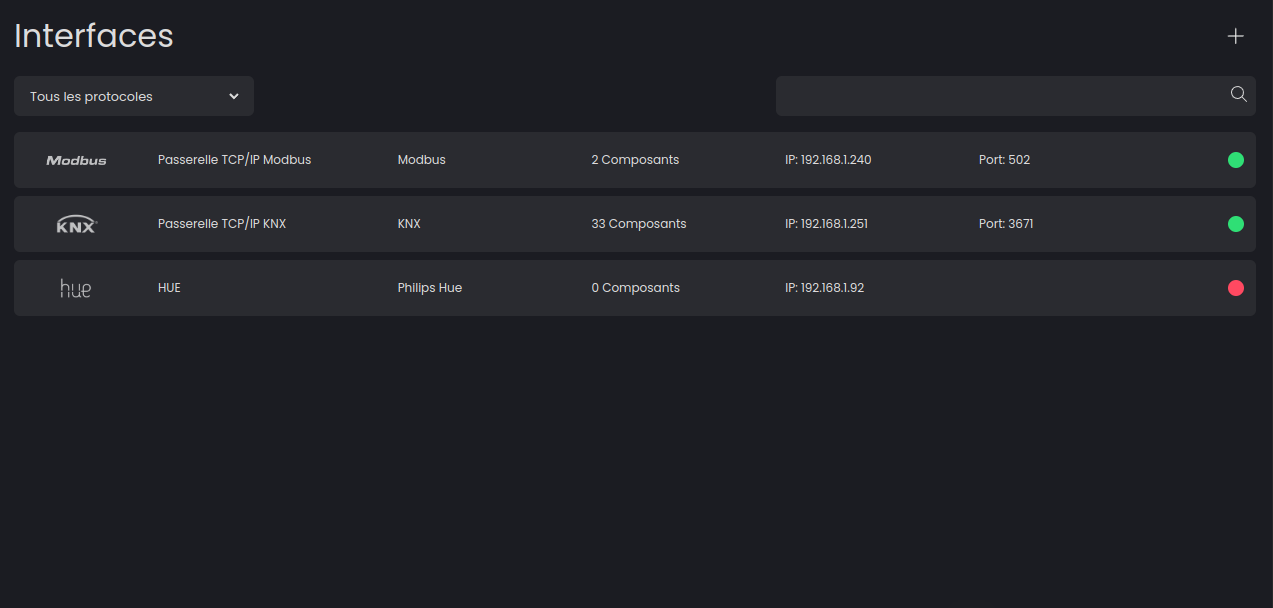Click the Philips Hue logo icon
Screen dimensions: 1273x608
point(75,287)
